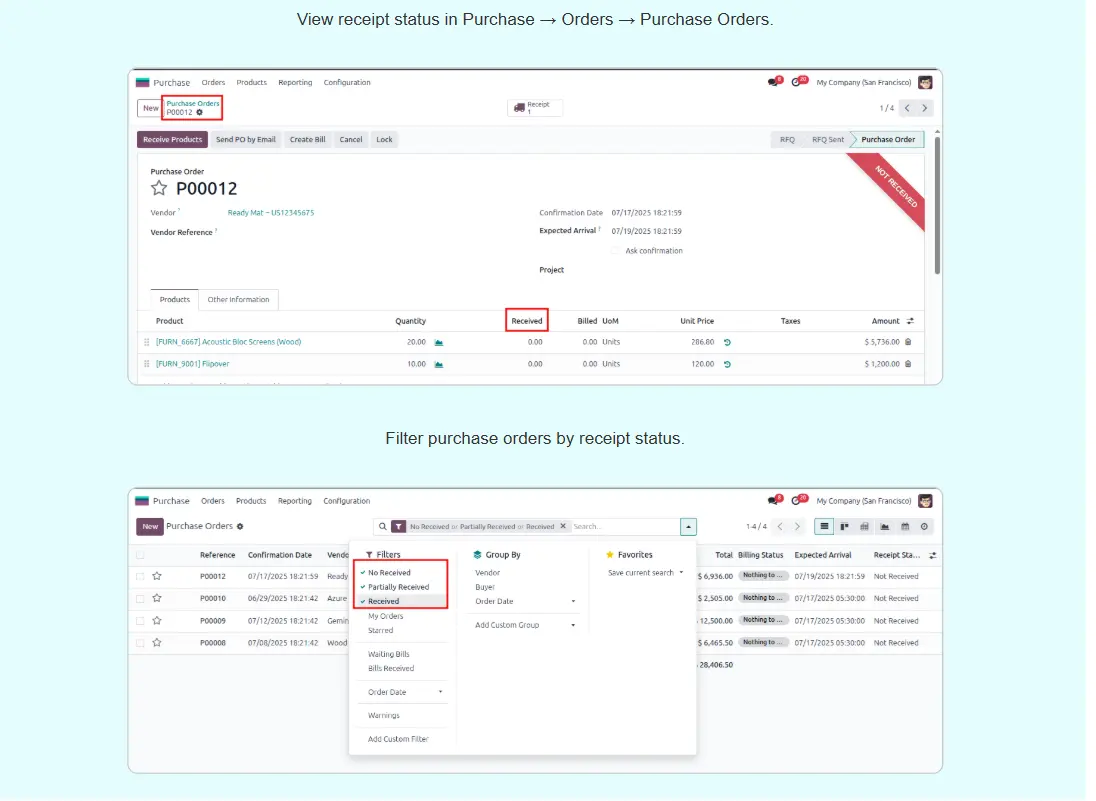Remove the receipt status filter facet

click(563, 526)
